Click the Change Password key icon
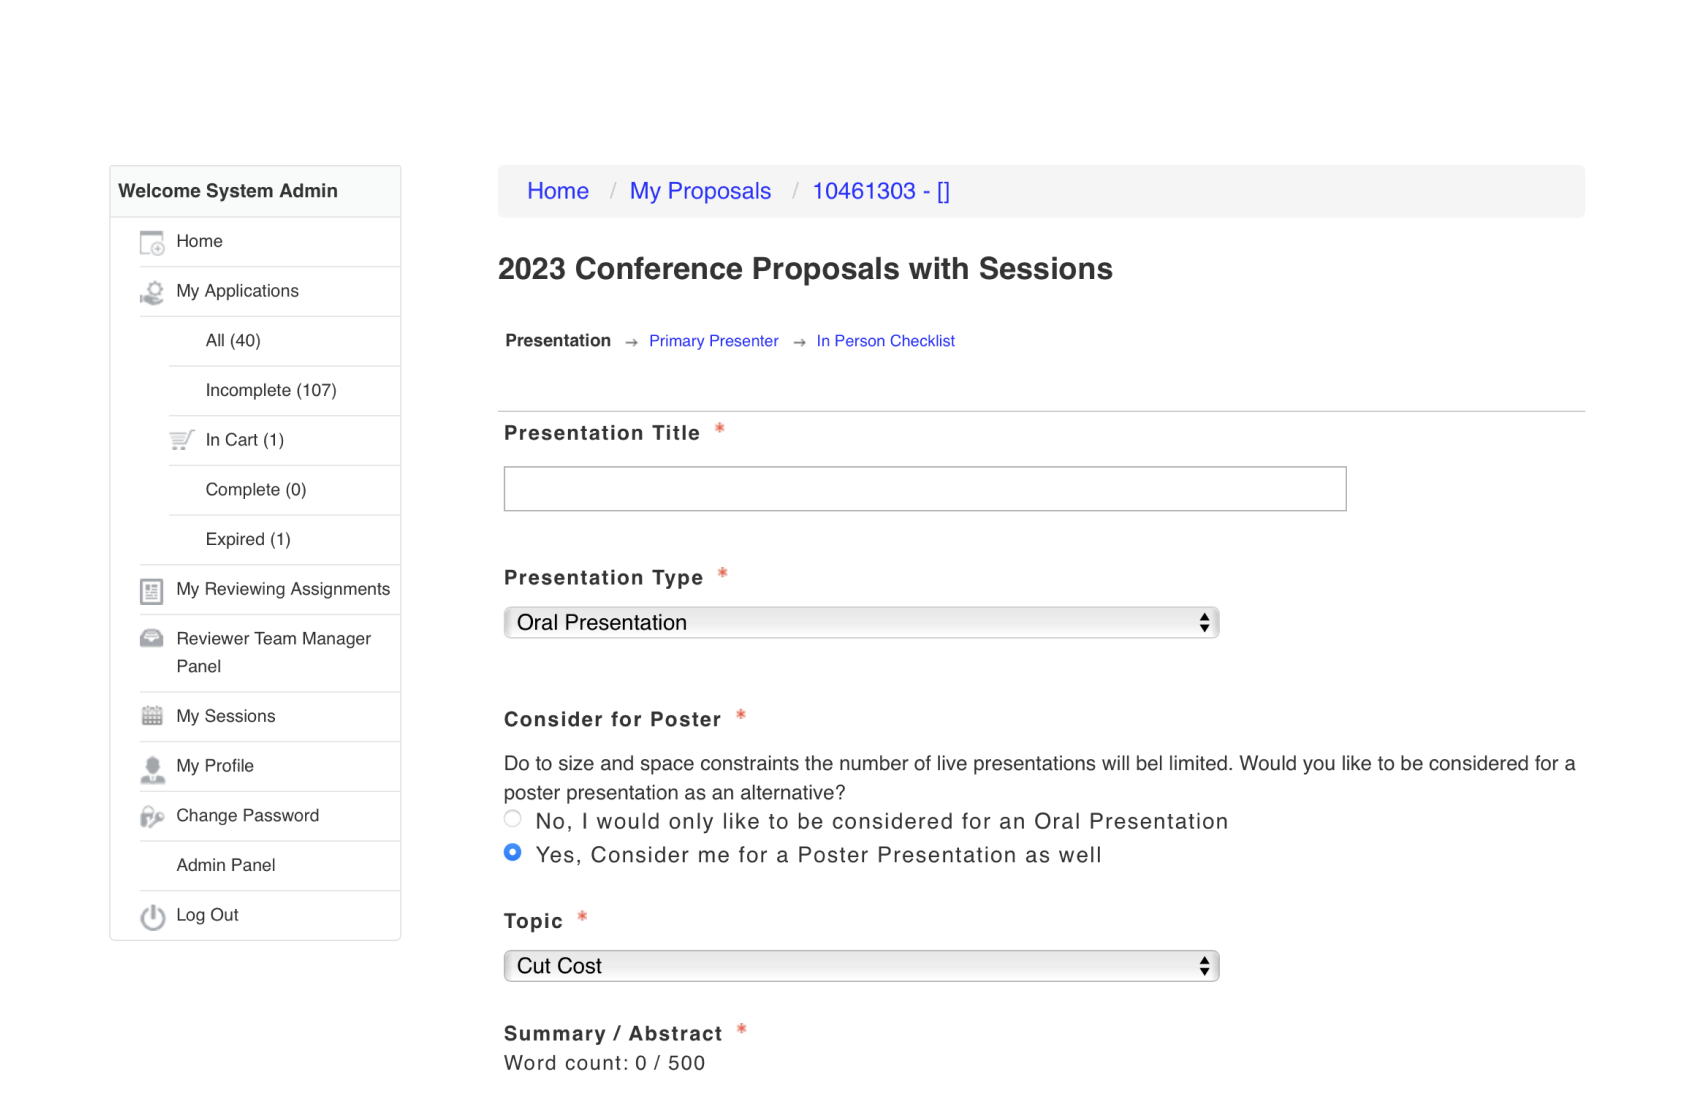1694x1114 pixels. tap(152, 817)
